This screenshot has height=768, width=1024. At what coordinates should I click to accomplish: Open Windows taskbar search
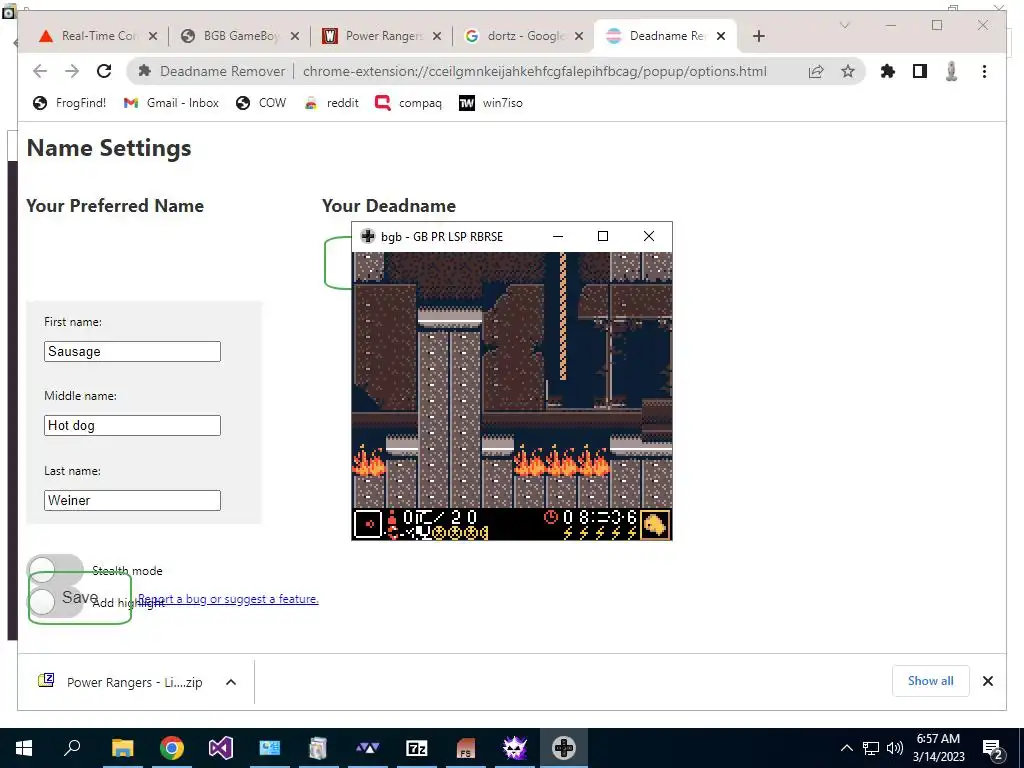(72, 748)
